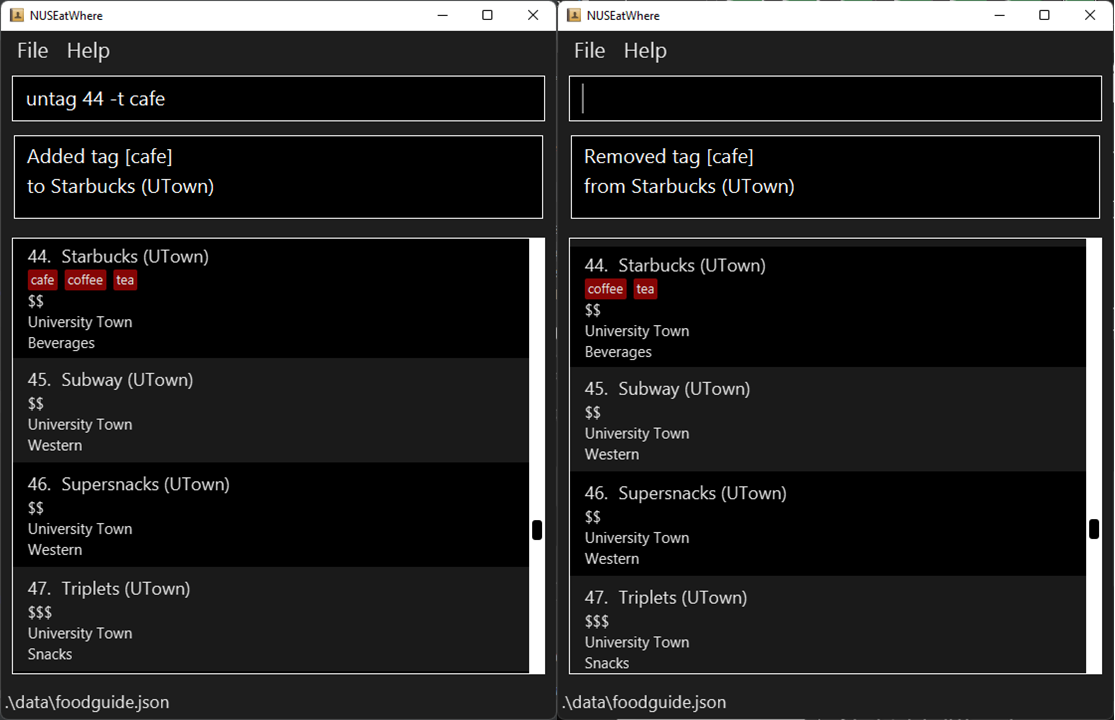
Task: Open Help menu in the left window
Action: [88, 50]
